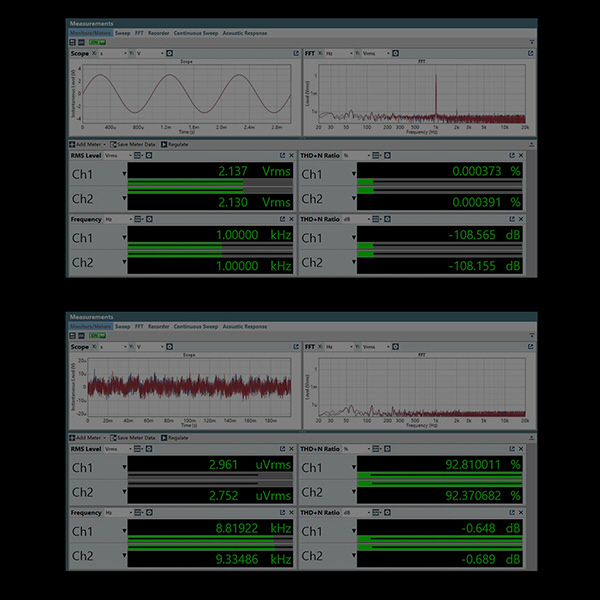Click the Sweep tab in the noise-scope window
The width and height of the screenshot is (600, 600).
click(x=122, y=326)
